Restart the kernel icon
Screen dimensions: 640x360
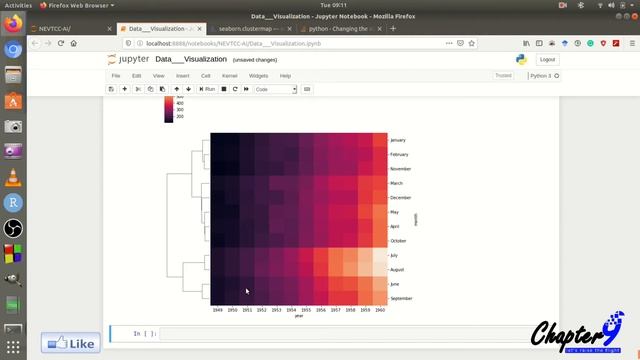coord(235,89)
